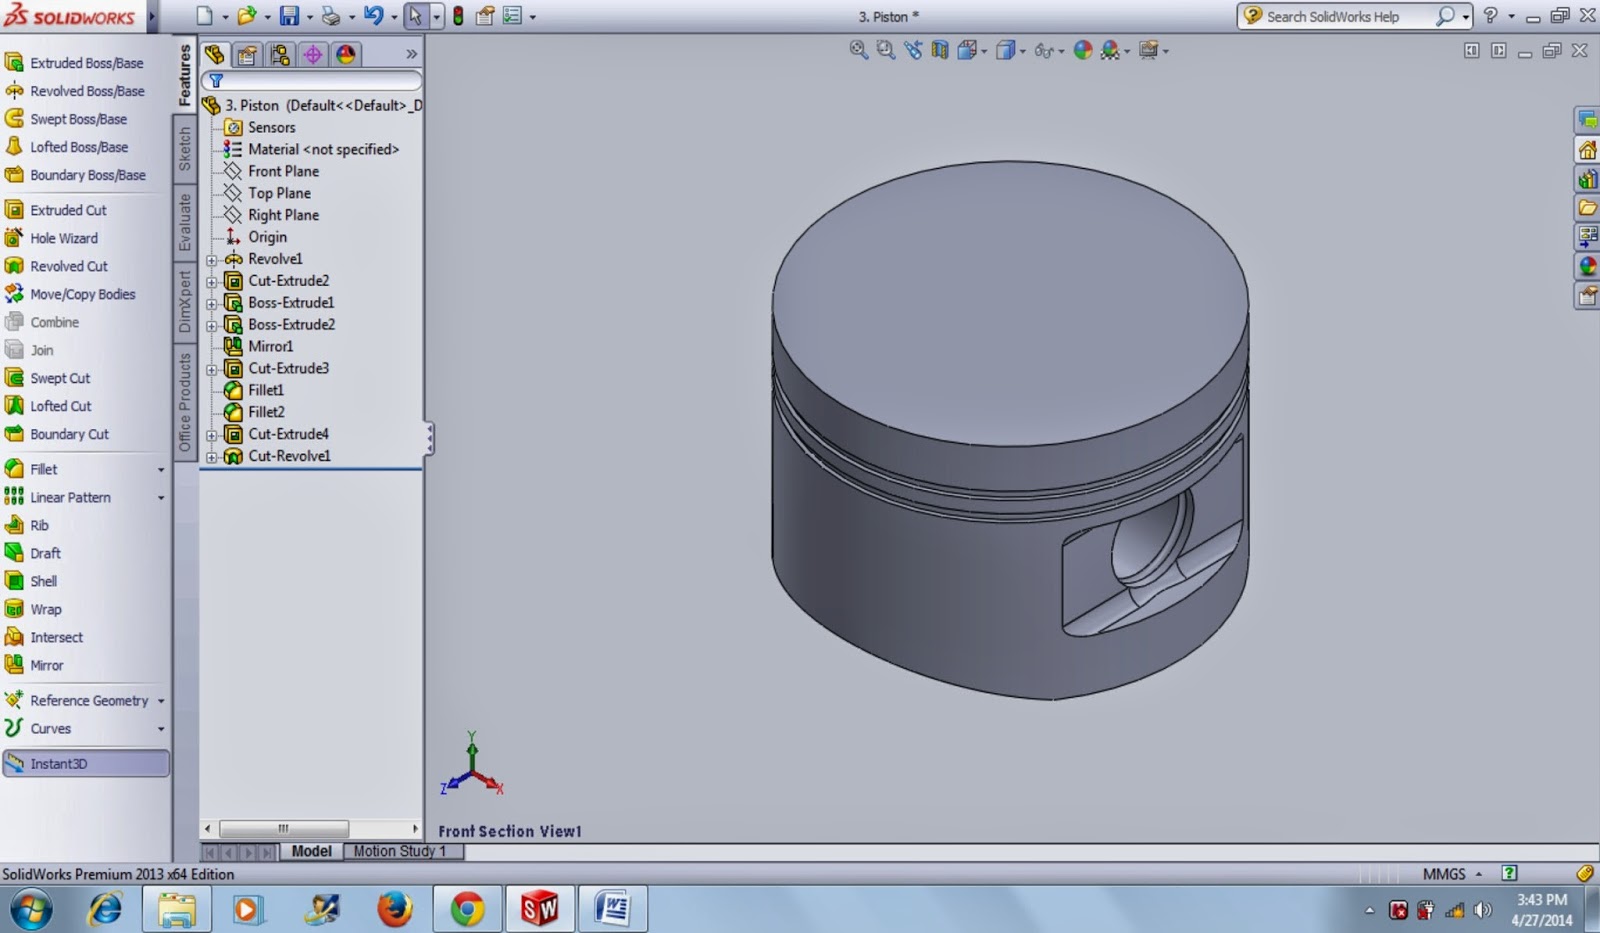Open the Linear Pattern dropdown arrow

pyautogui.click(x=161, y=498)
